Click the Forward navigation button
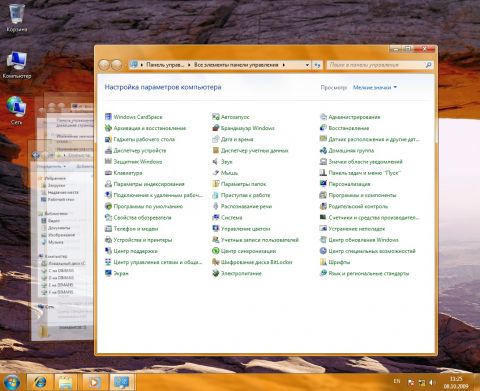The height and width of the screenshot is (391, 480). tap(116, 65)
